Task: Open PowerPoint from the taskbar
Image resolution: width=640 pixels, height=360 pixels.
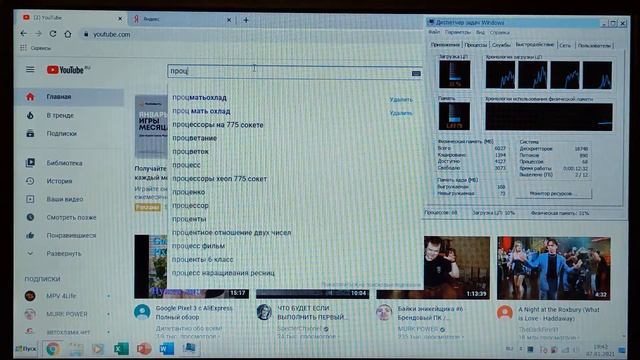Action: [144, 349]
